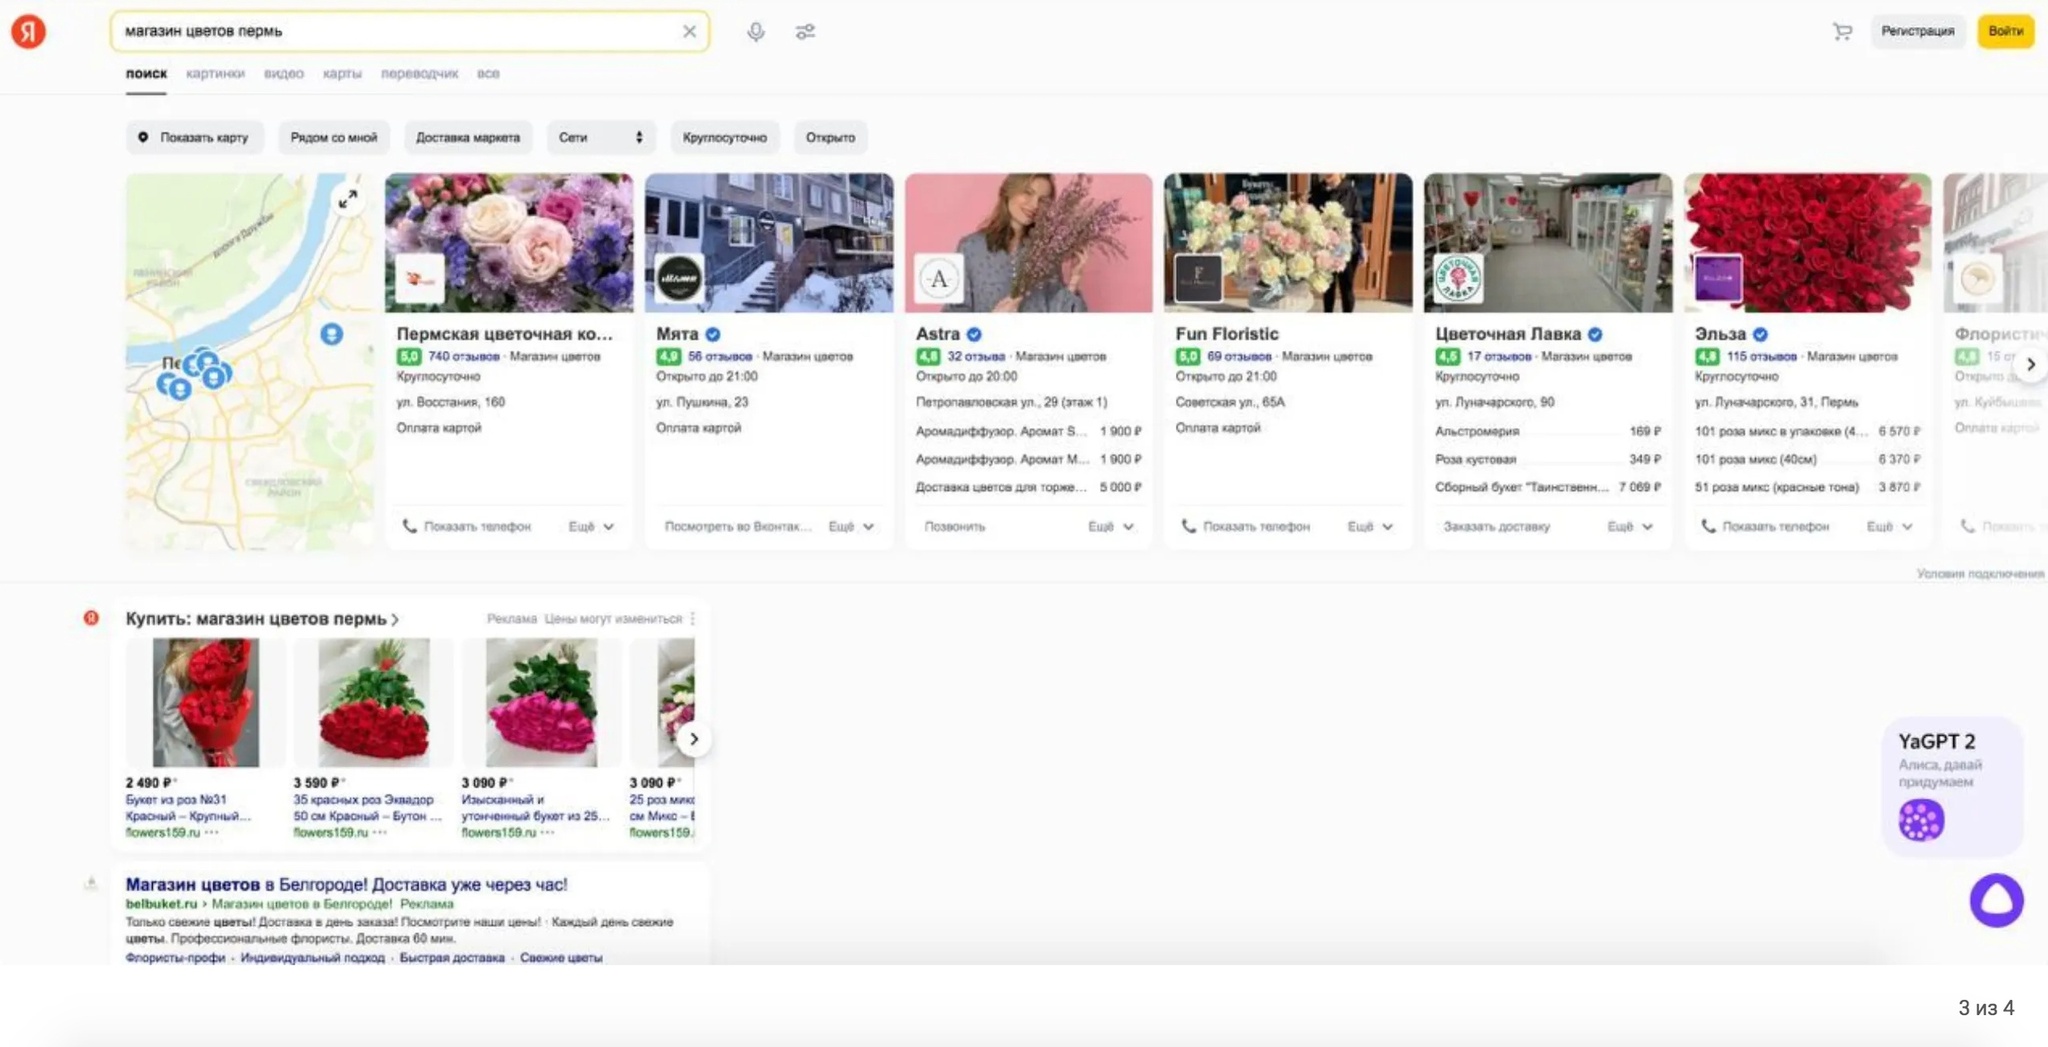The width and height of the screenshot is (2048, 1047).
Task: Open ad options three-dot menu
Action: pyautogui.click(x=692, y=619)
